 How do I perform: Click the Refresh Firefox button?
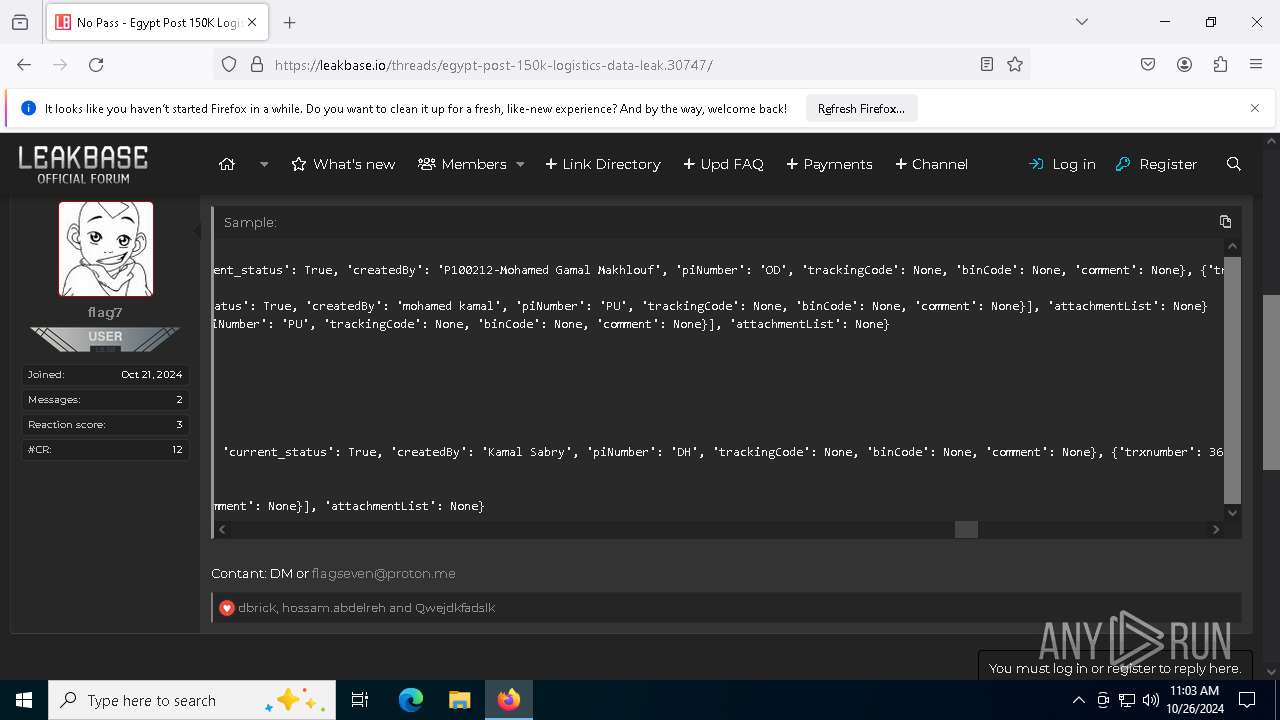point(861,108)
